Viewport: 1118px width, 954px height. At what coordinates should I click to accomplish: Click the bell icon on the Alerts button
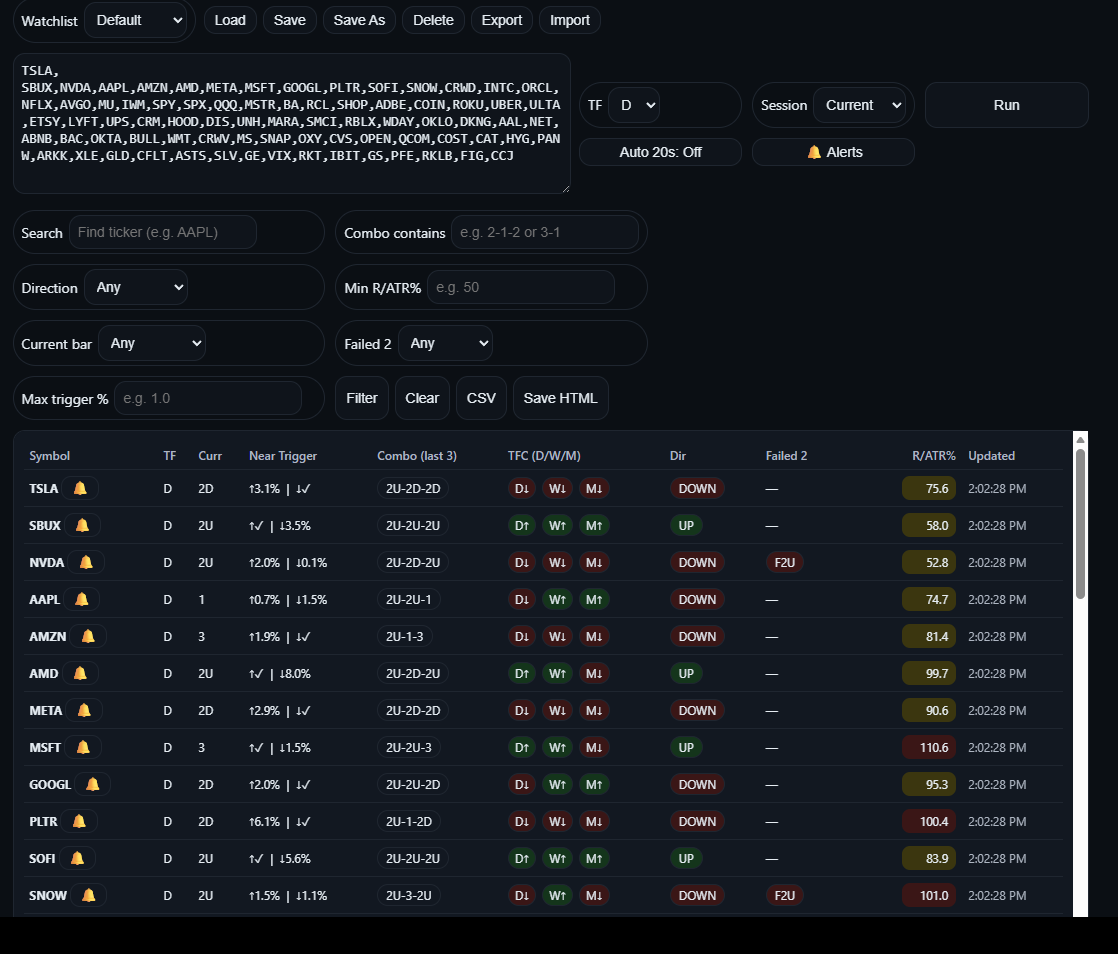[813, 152]
